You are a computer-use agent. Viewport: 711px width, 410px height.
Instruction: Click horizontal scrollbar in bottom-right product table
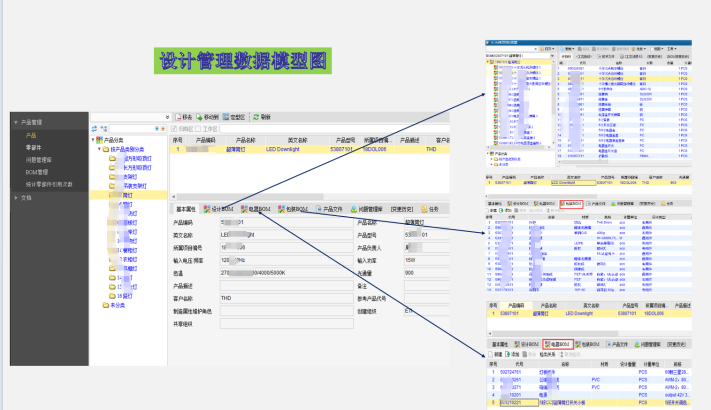pos(554,334)
